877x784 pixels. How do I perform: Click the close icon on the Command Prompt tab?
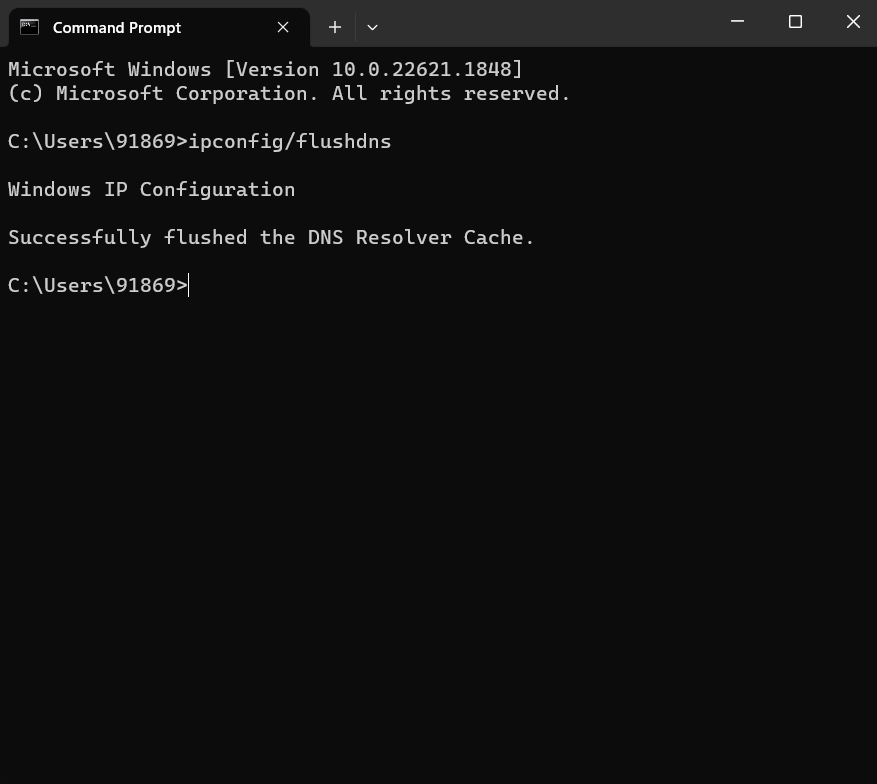click(282, 27)
